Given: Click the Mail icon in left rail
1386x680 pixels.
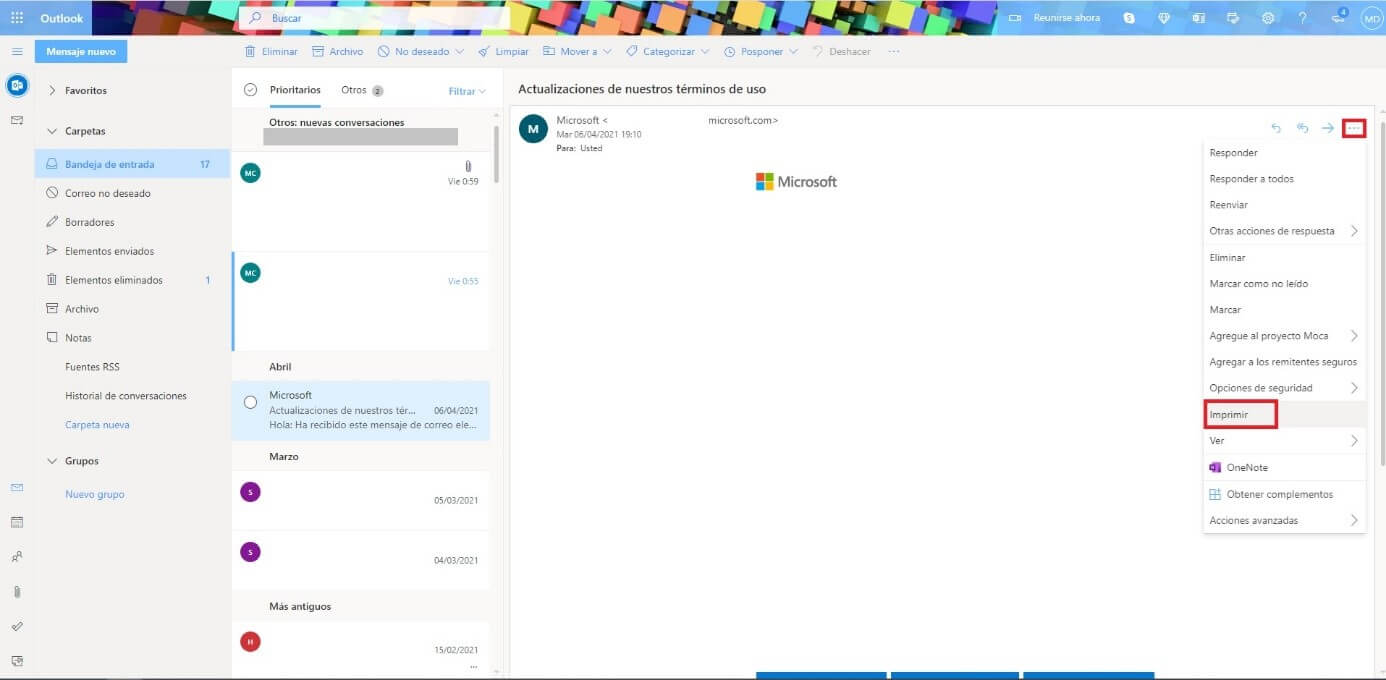Looking at the screenshot, I should tap(17, 487).
